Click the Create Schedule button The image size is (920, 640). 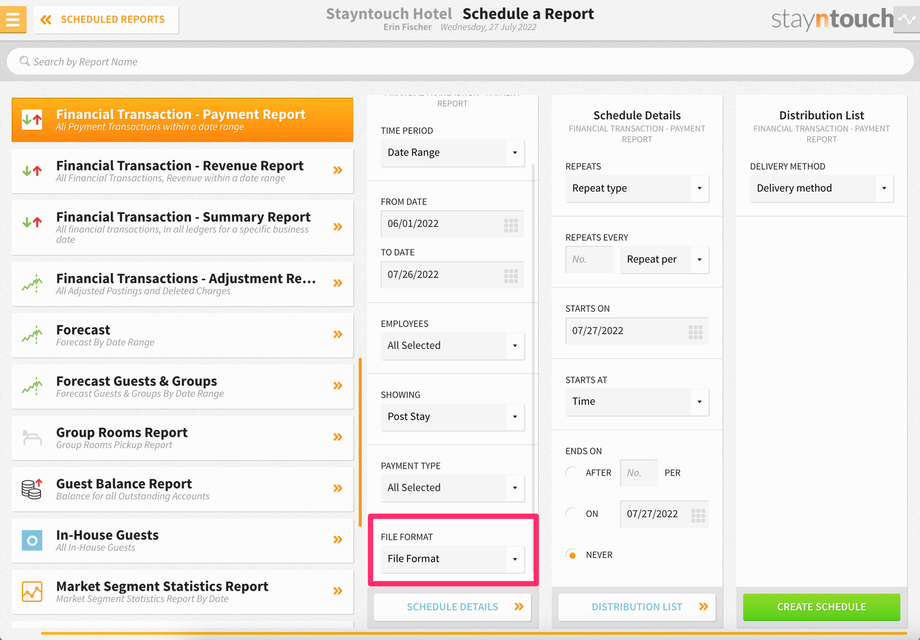click(x=821, y=607)
